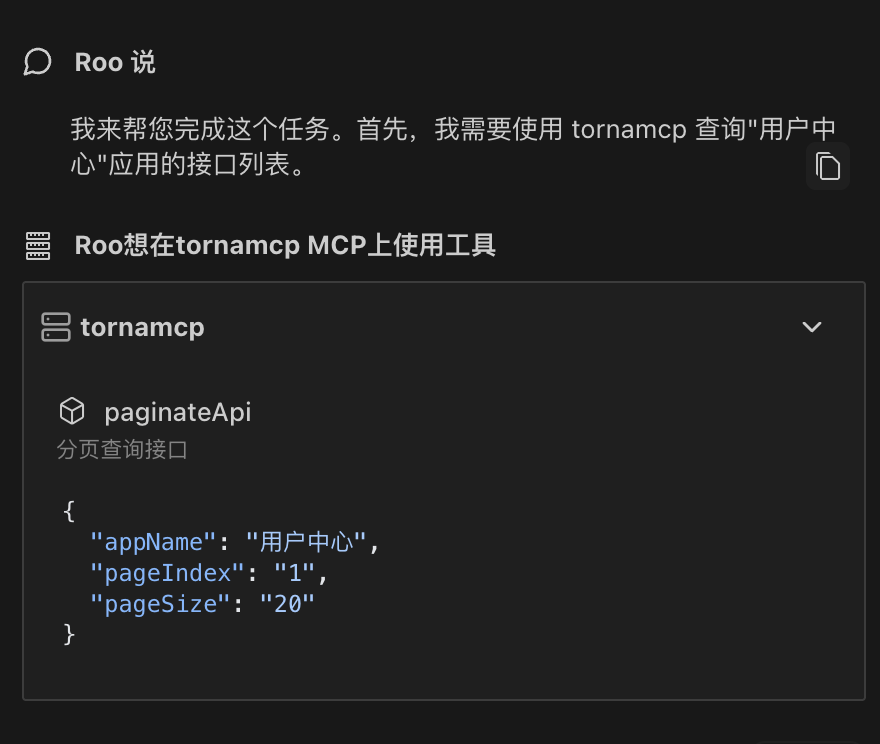Click the "Roo 说" header label
The height and width of the screenshot is (744, 880).
pyautogui.click(x=115, y=62)
